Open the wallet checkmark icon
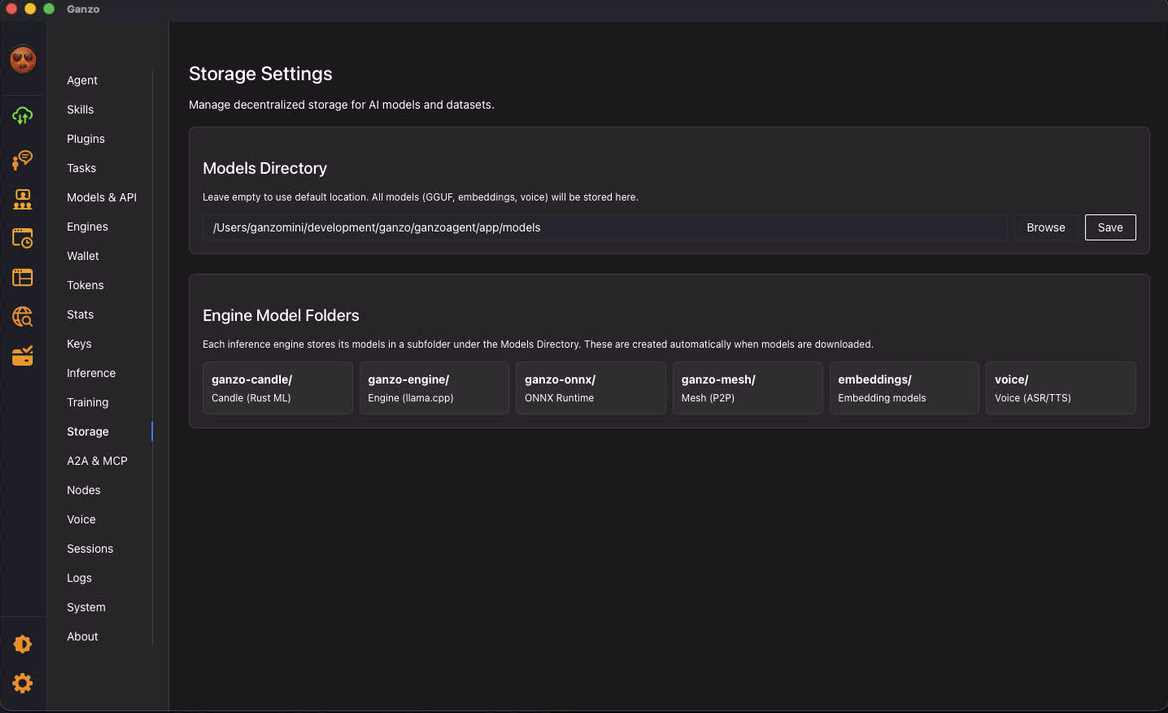Viewport: 1168px width, 713px height. point(22,355)
